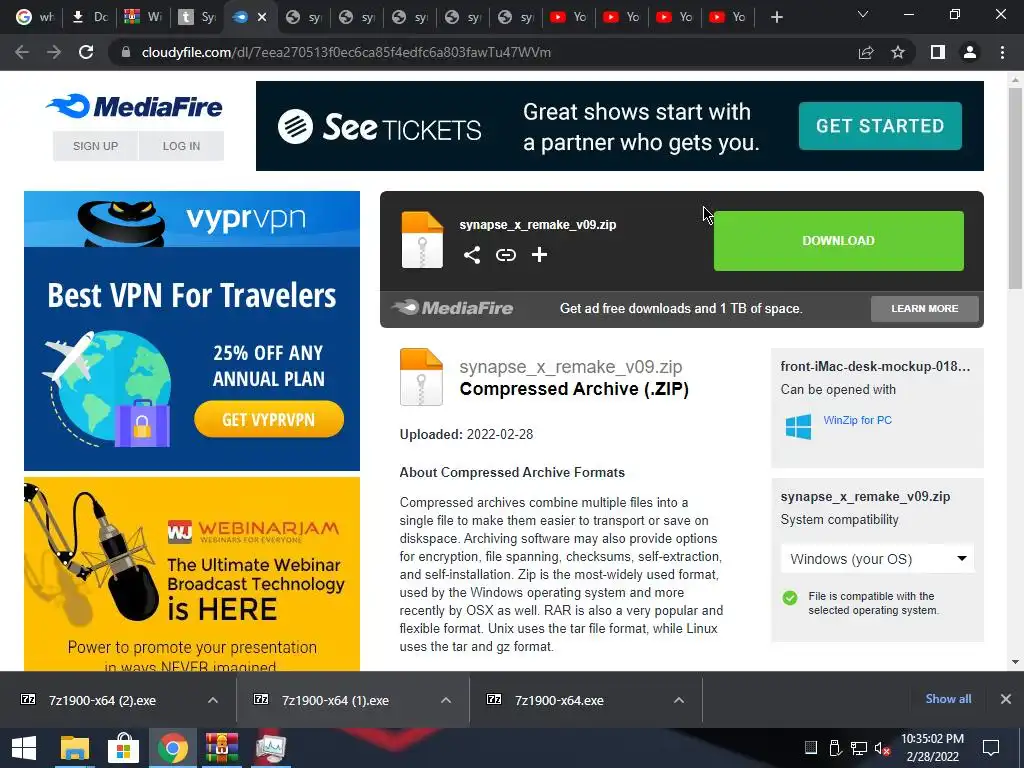
Task: Click the 'About Compressed Archive Formats' heading
Action: click(x=512, y=472)
